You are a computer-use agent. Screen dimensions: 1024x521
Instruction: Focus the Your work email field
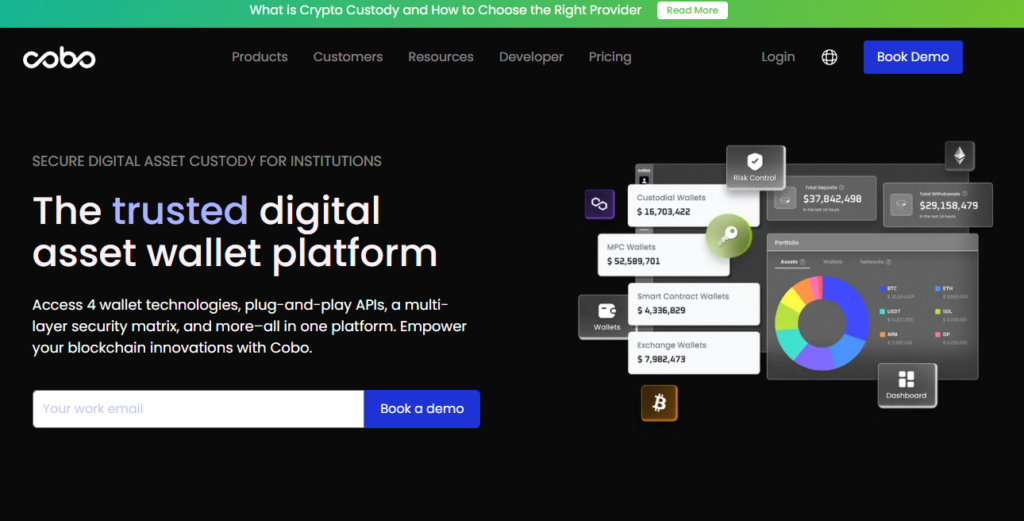pyautogui.click(x=199, y=409)
